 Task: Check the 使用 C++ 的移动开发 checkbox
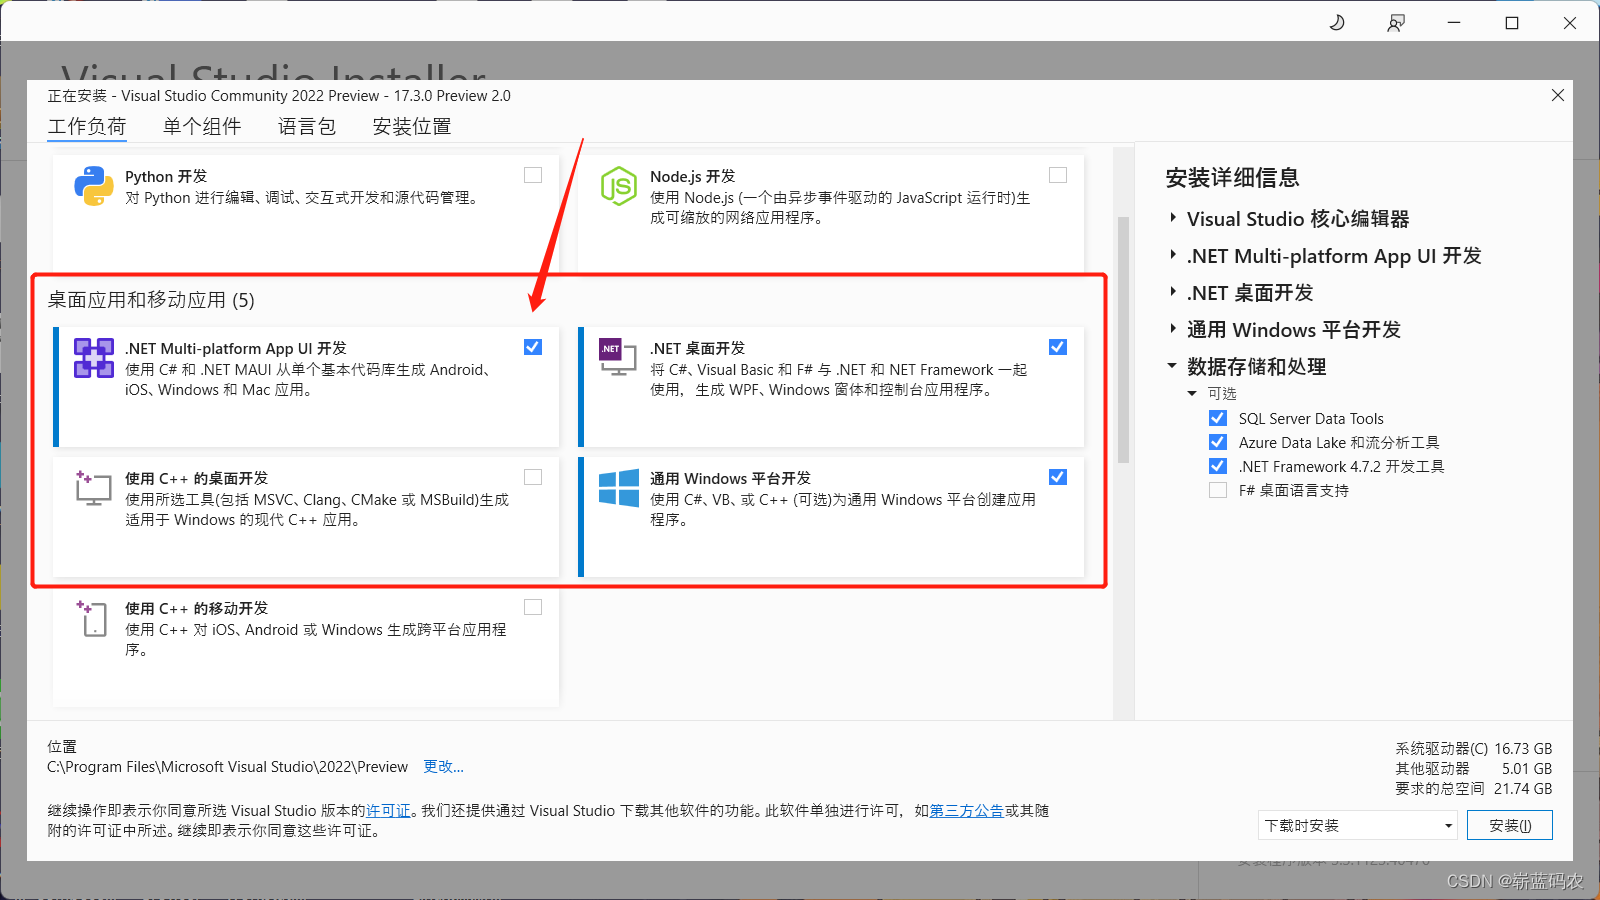point(533,607)
